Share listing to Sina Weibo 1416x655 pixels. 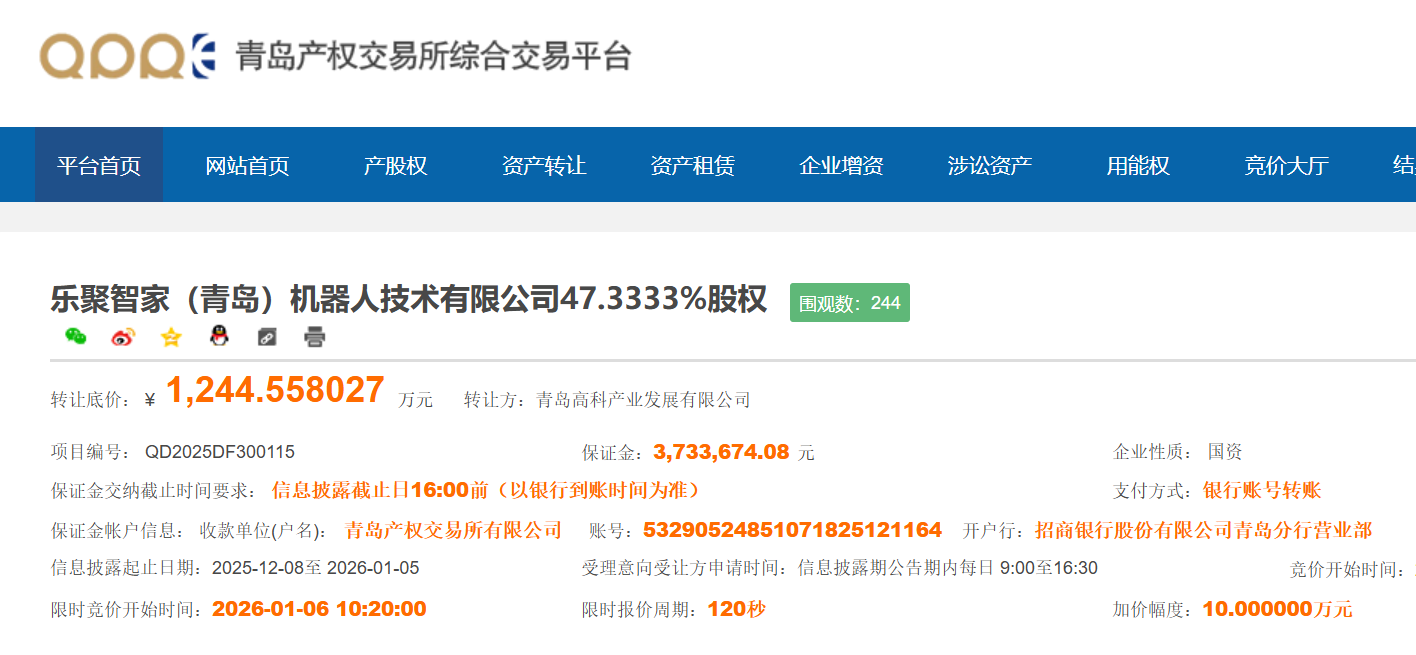click(123, 337)
